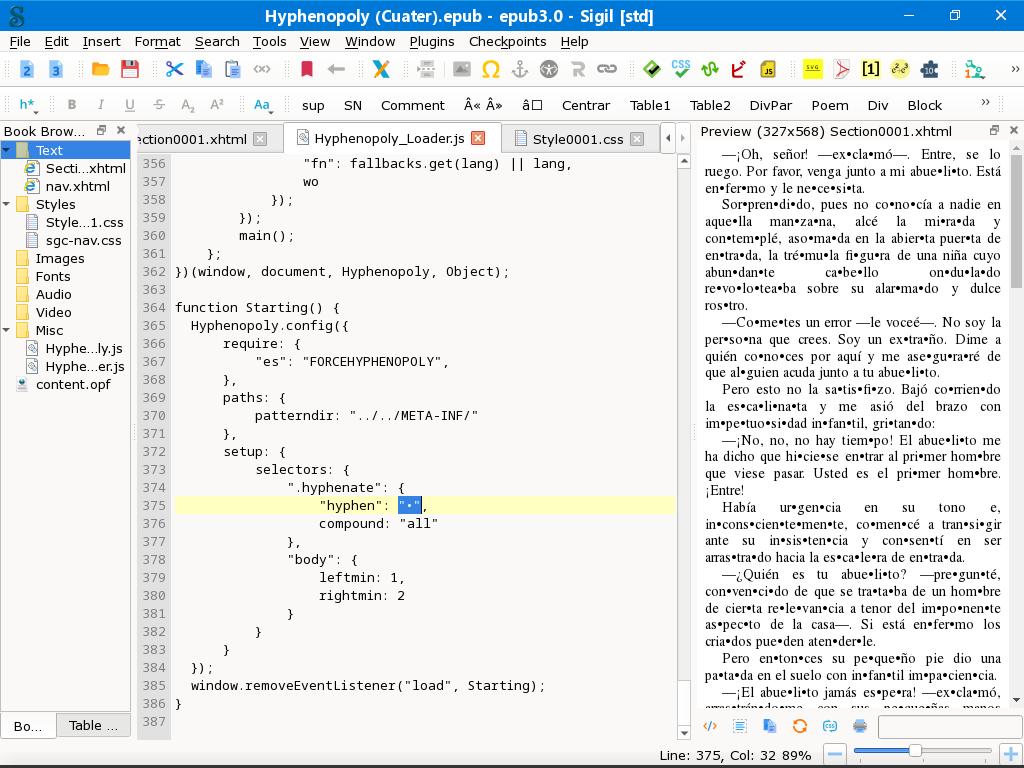Click the anchor Insert ID icon
This screenshot has height=768, width=1024.
519,69
